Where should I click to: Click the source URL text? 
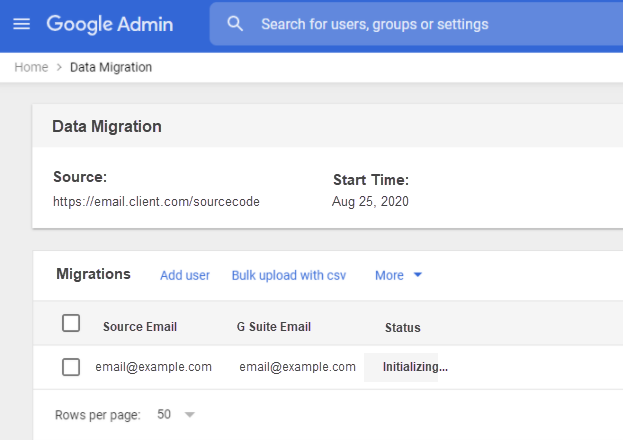(x=156, y=201)
